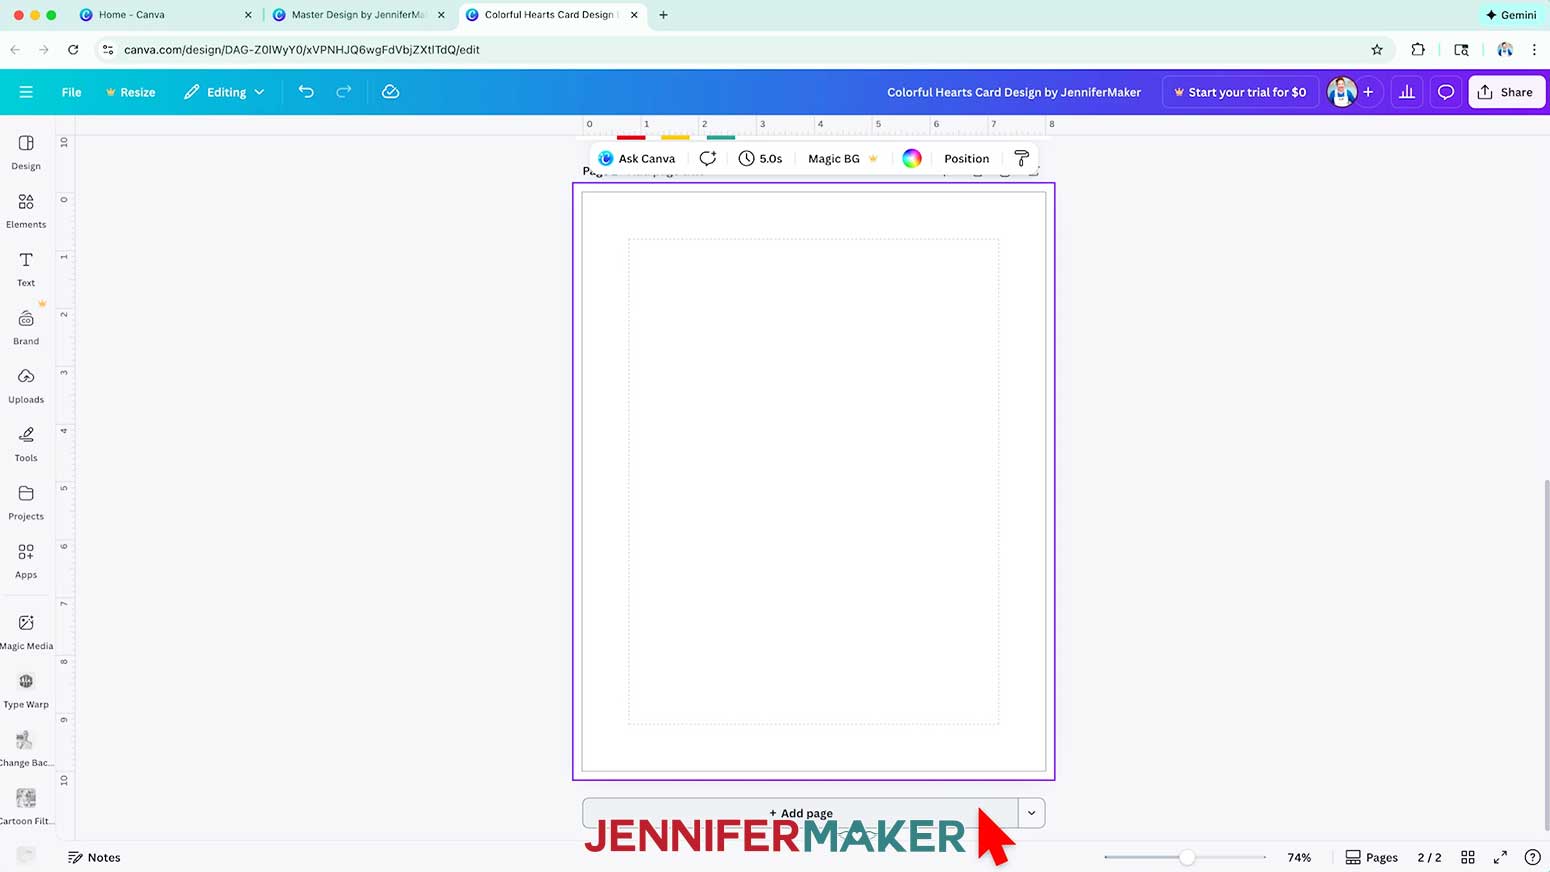Image resolution: width=1550 pixels, height=872 pixels.
Task: Click the design title text
Action: 1013,92
